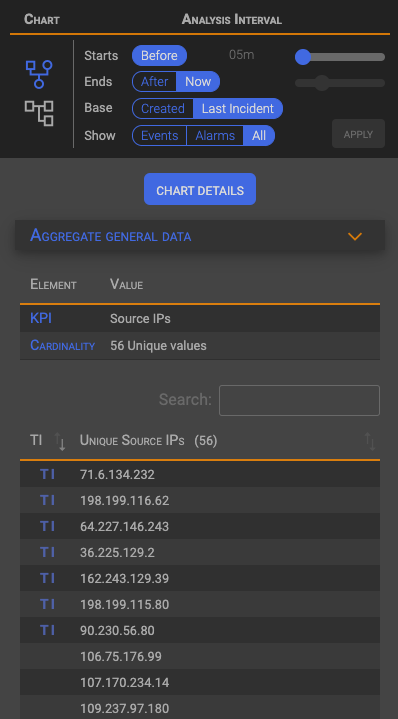Set Base to Created

[x=163, y=108]
